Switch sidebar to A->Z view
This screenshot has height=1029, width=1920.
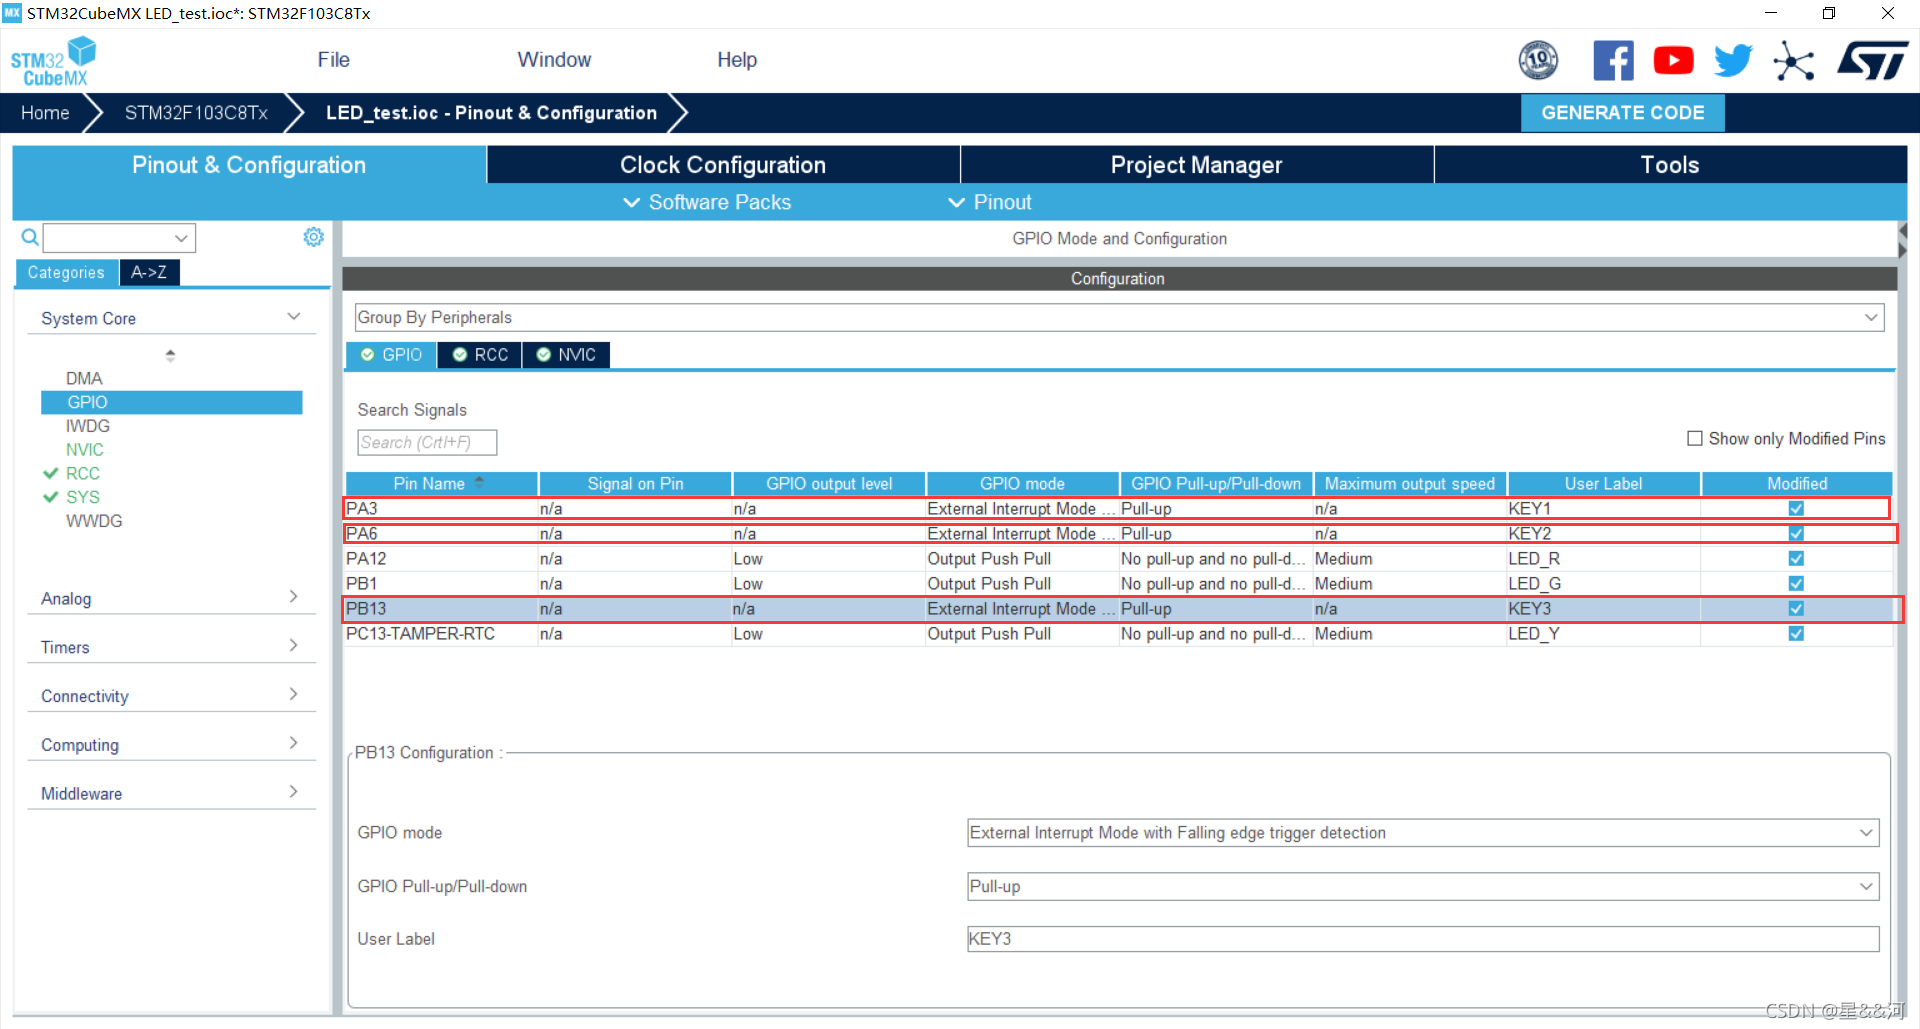pyautogui.click(x=149, y=272)
